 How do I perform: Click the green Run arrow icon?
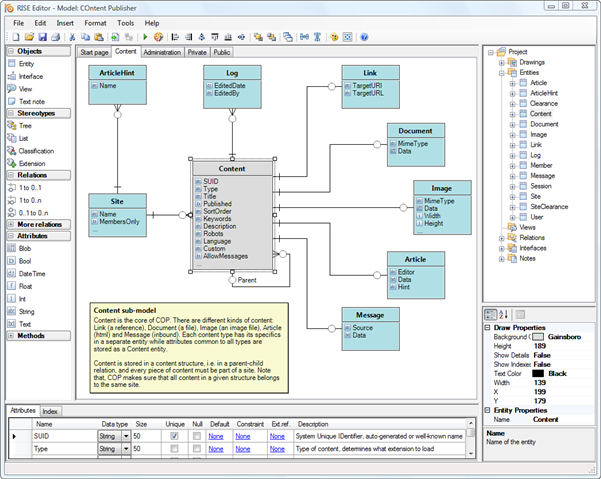coord(145,37)
